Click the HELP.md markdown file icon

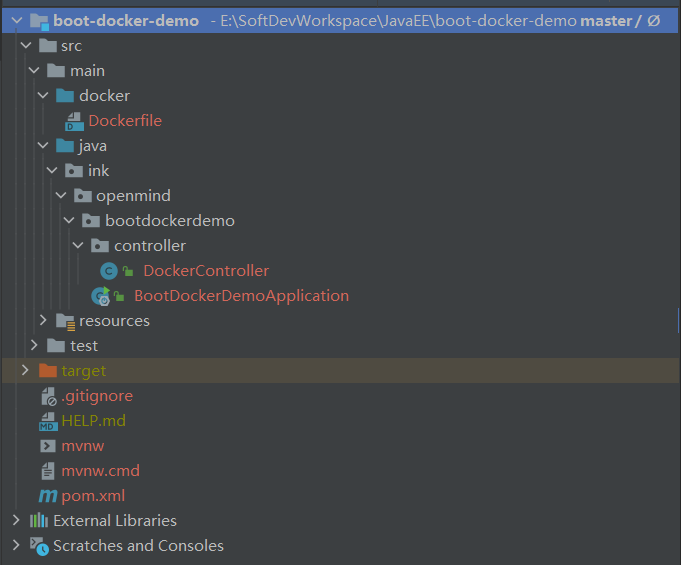(47, 421)
